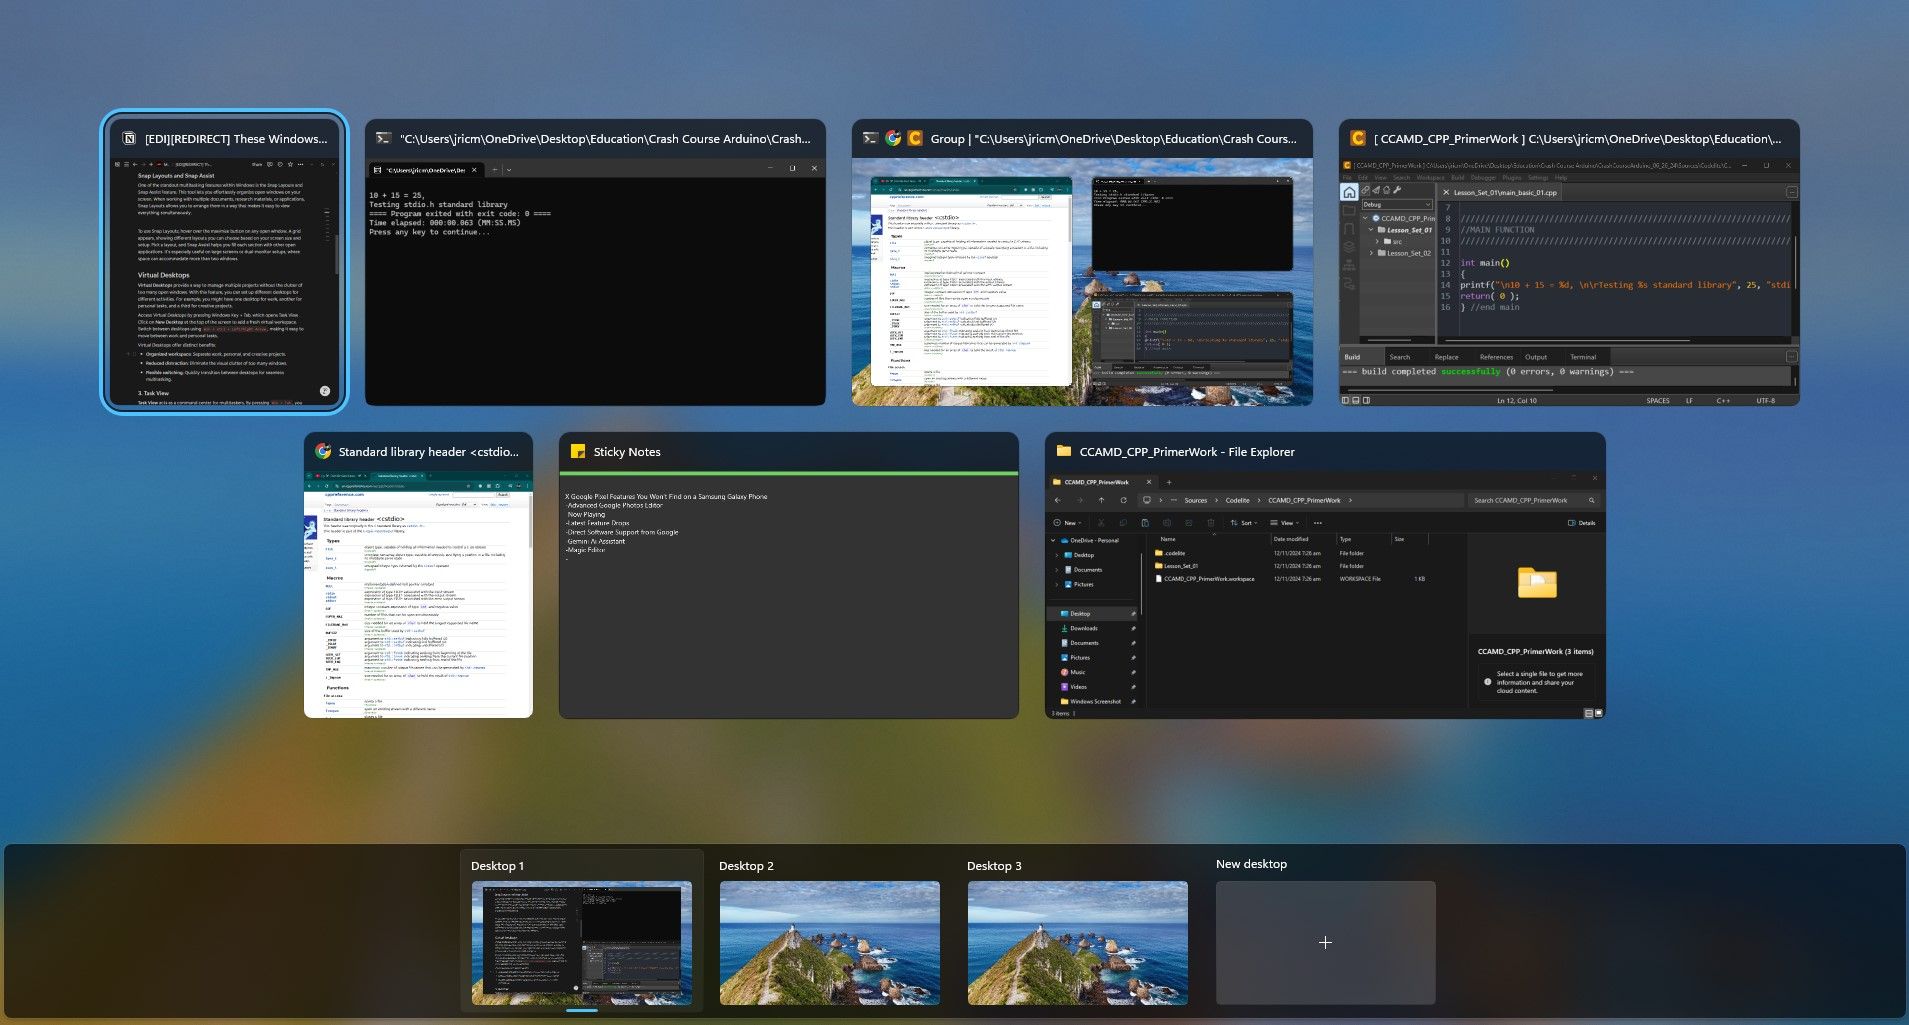
Task: Switch to Desktop 2
Action: pos(829,943)
